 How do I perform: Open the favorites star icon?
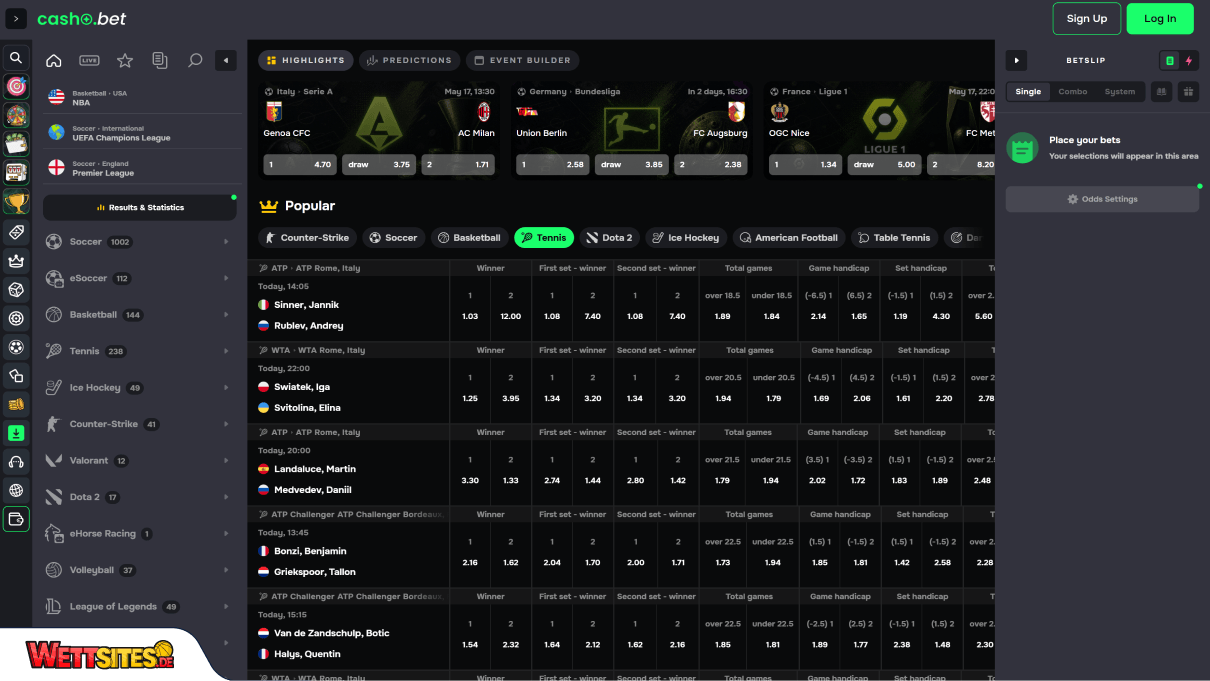125,61
